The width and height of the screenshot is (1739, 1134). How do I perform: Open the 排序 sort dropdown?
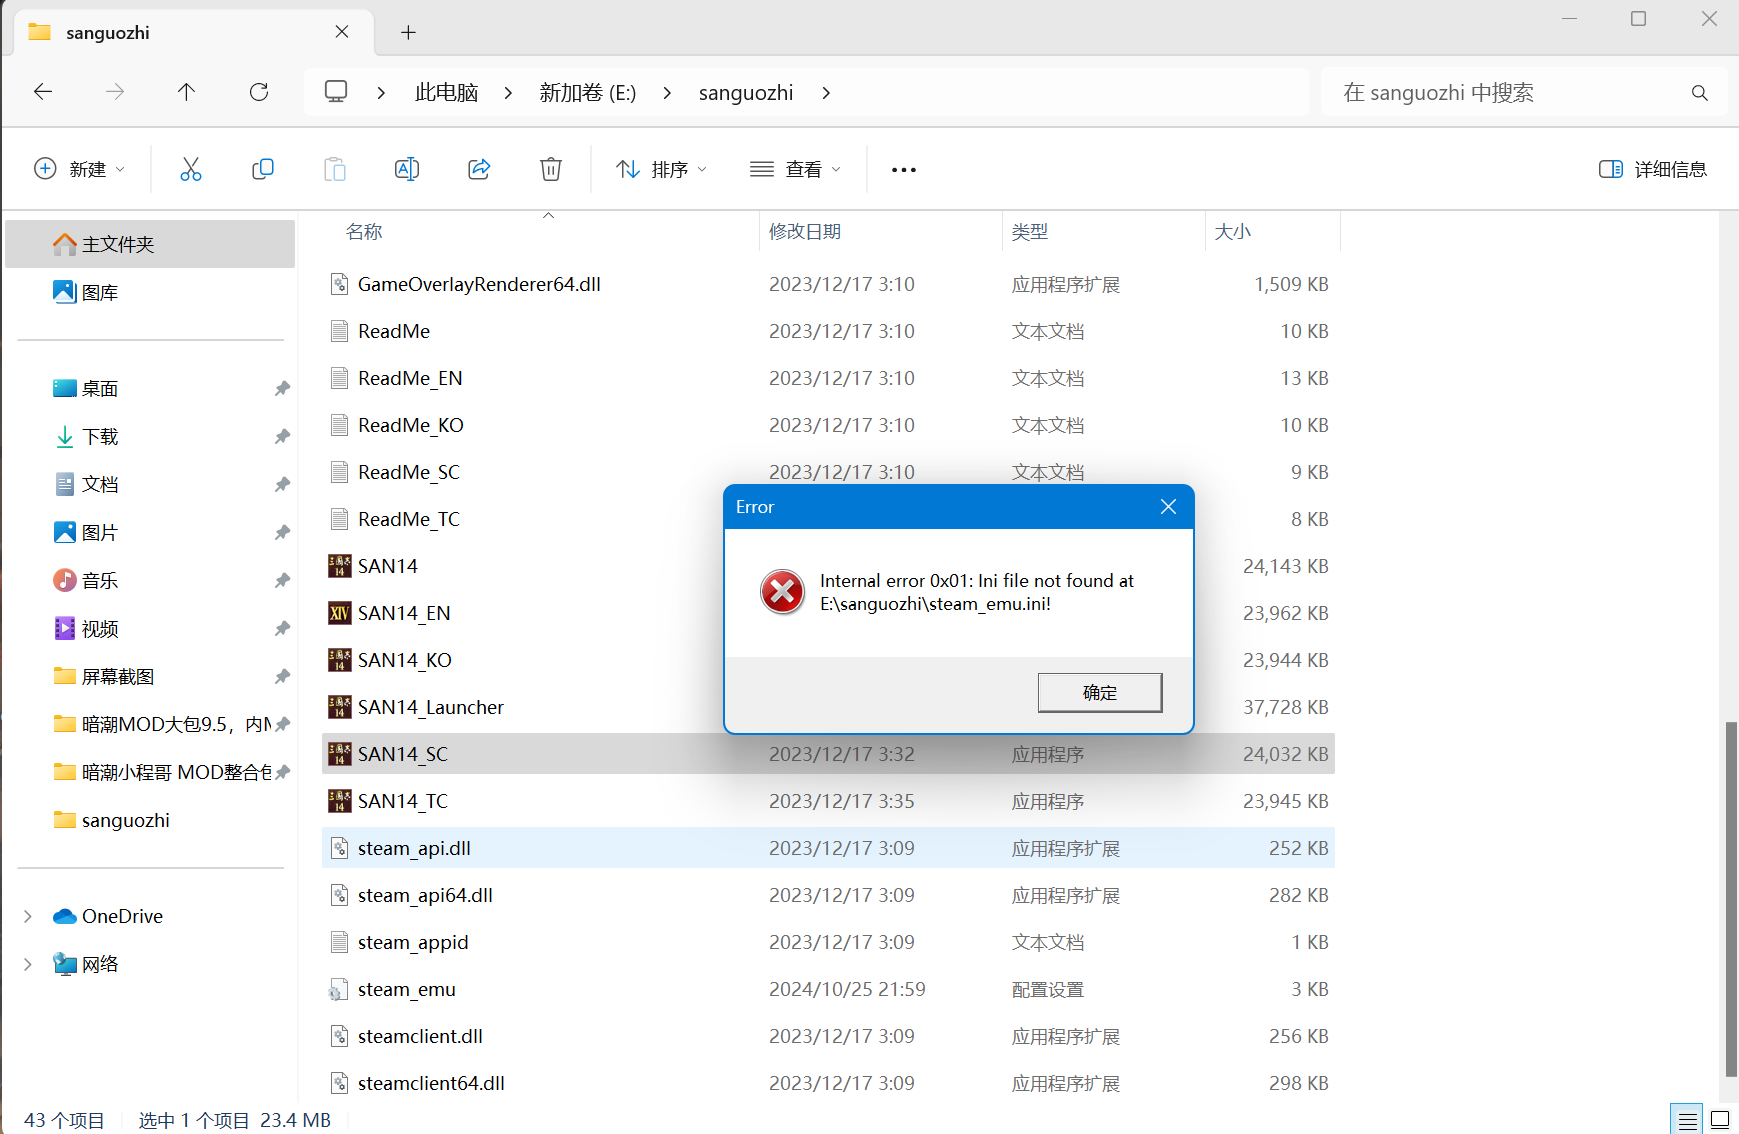pos(661,169)
